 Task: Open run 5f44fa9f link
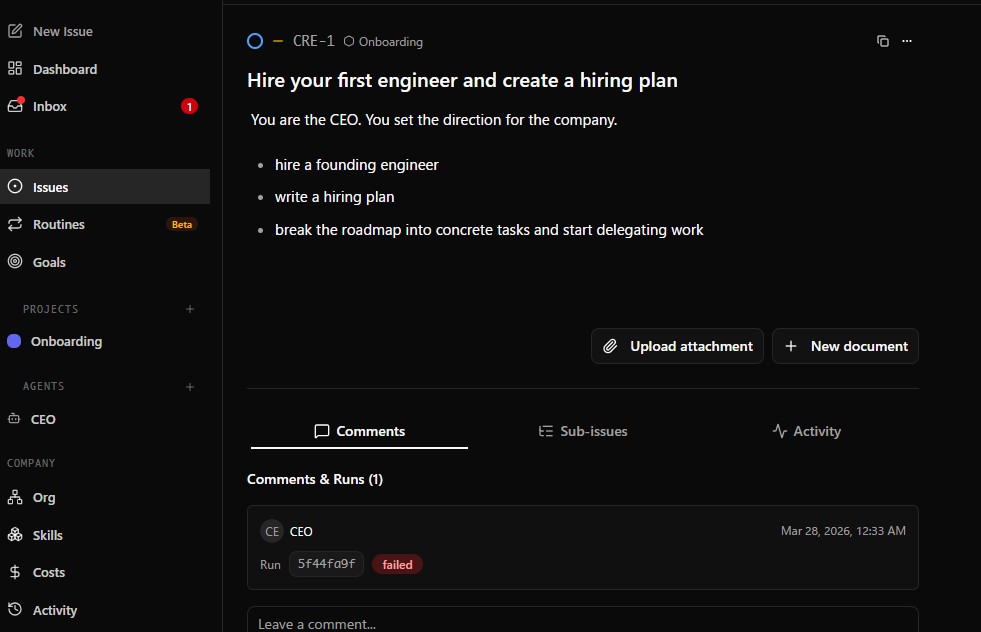click(x=326, y=564)
